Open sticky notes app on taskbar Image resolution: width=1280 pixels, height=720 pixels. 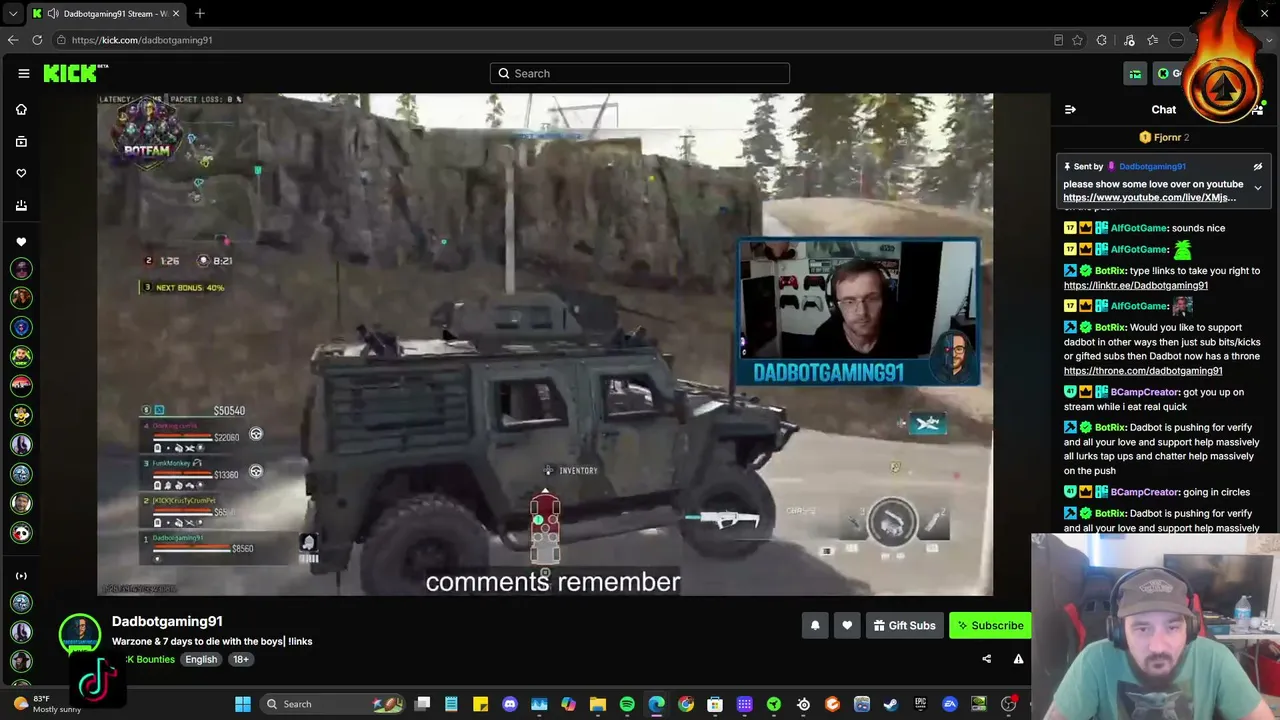(x=481, y=704)
